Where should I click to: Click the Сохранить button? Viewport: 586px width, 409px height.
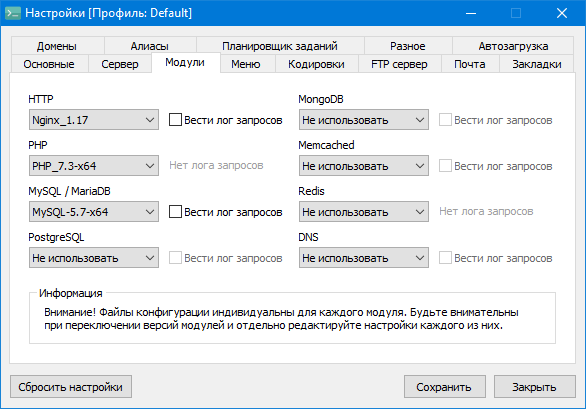click(x=445, y=387)
